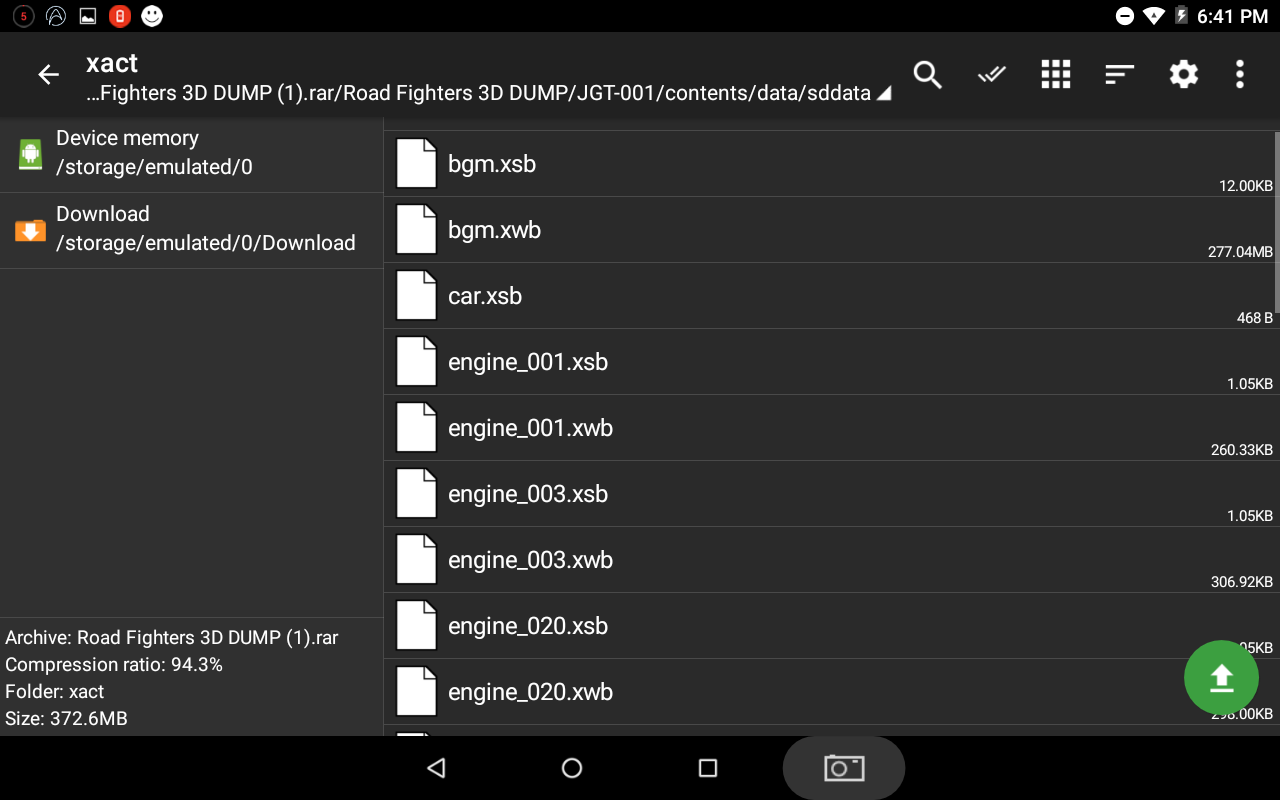Select file engine_001.xwb
Screen dimensions: 1280x800
pos(830,428)
